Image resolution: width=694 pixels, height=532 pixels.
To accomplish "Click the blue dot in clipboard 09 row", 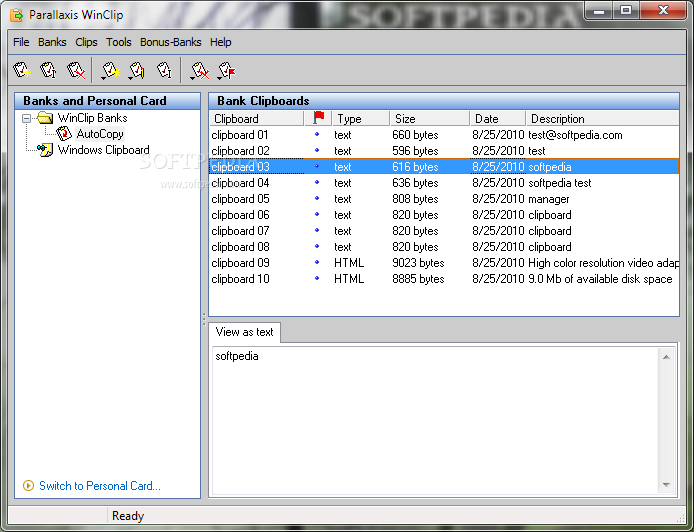I will [316, 262].
